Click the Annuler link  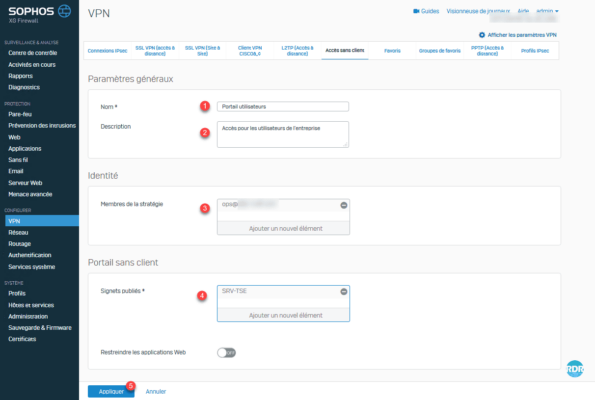(x=156, y=391)
